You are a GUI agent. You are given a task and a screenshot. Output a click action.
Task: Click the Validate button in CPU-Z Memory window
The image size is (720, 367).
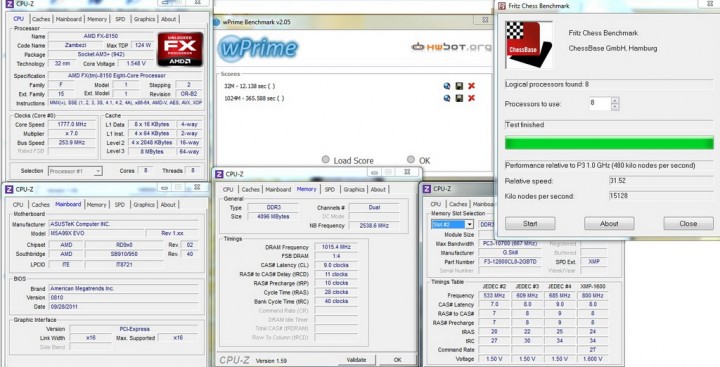356,360
